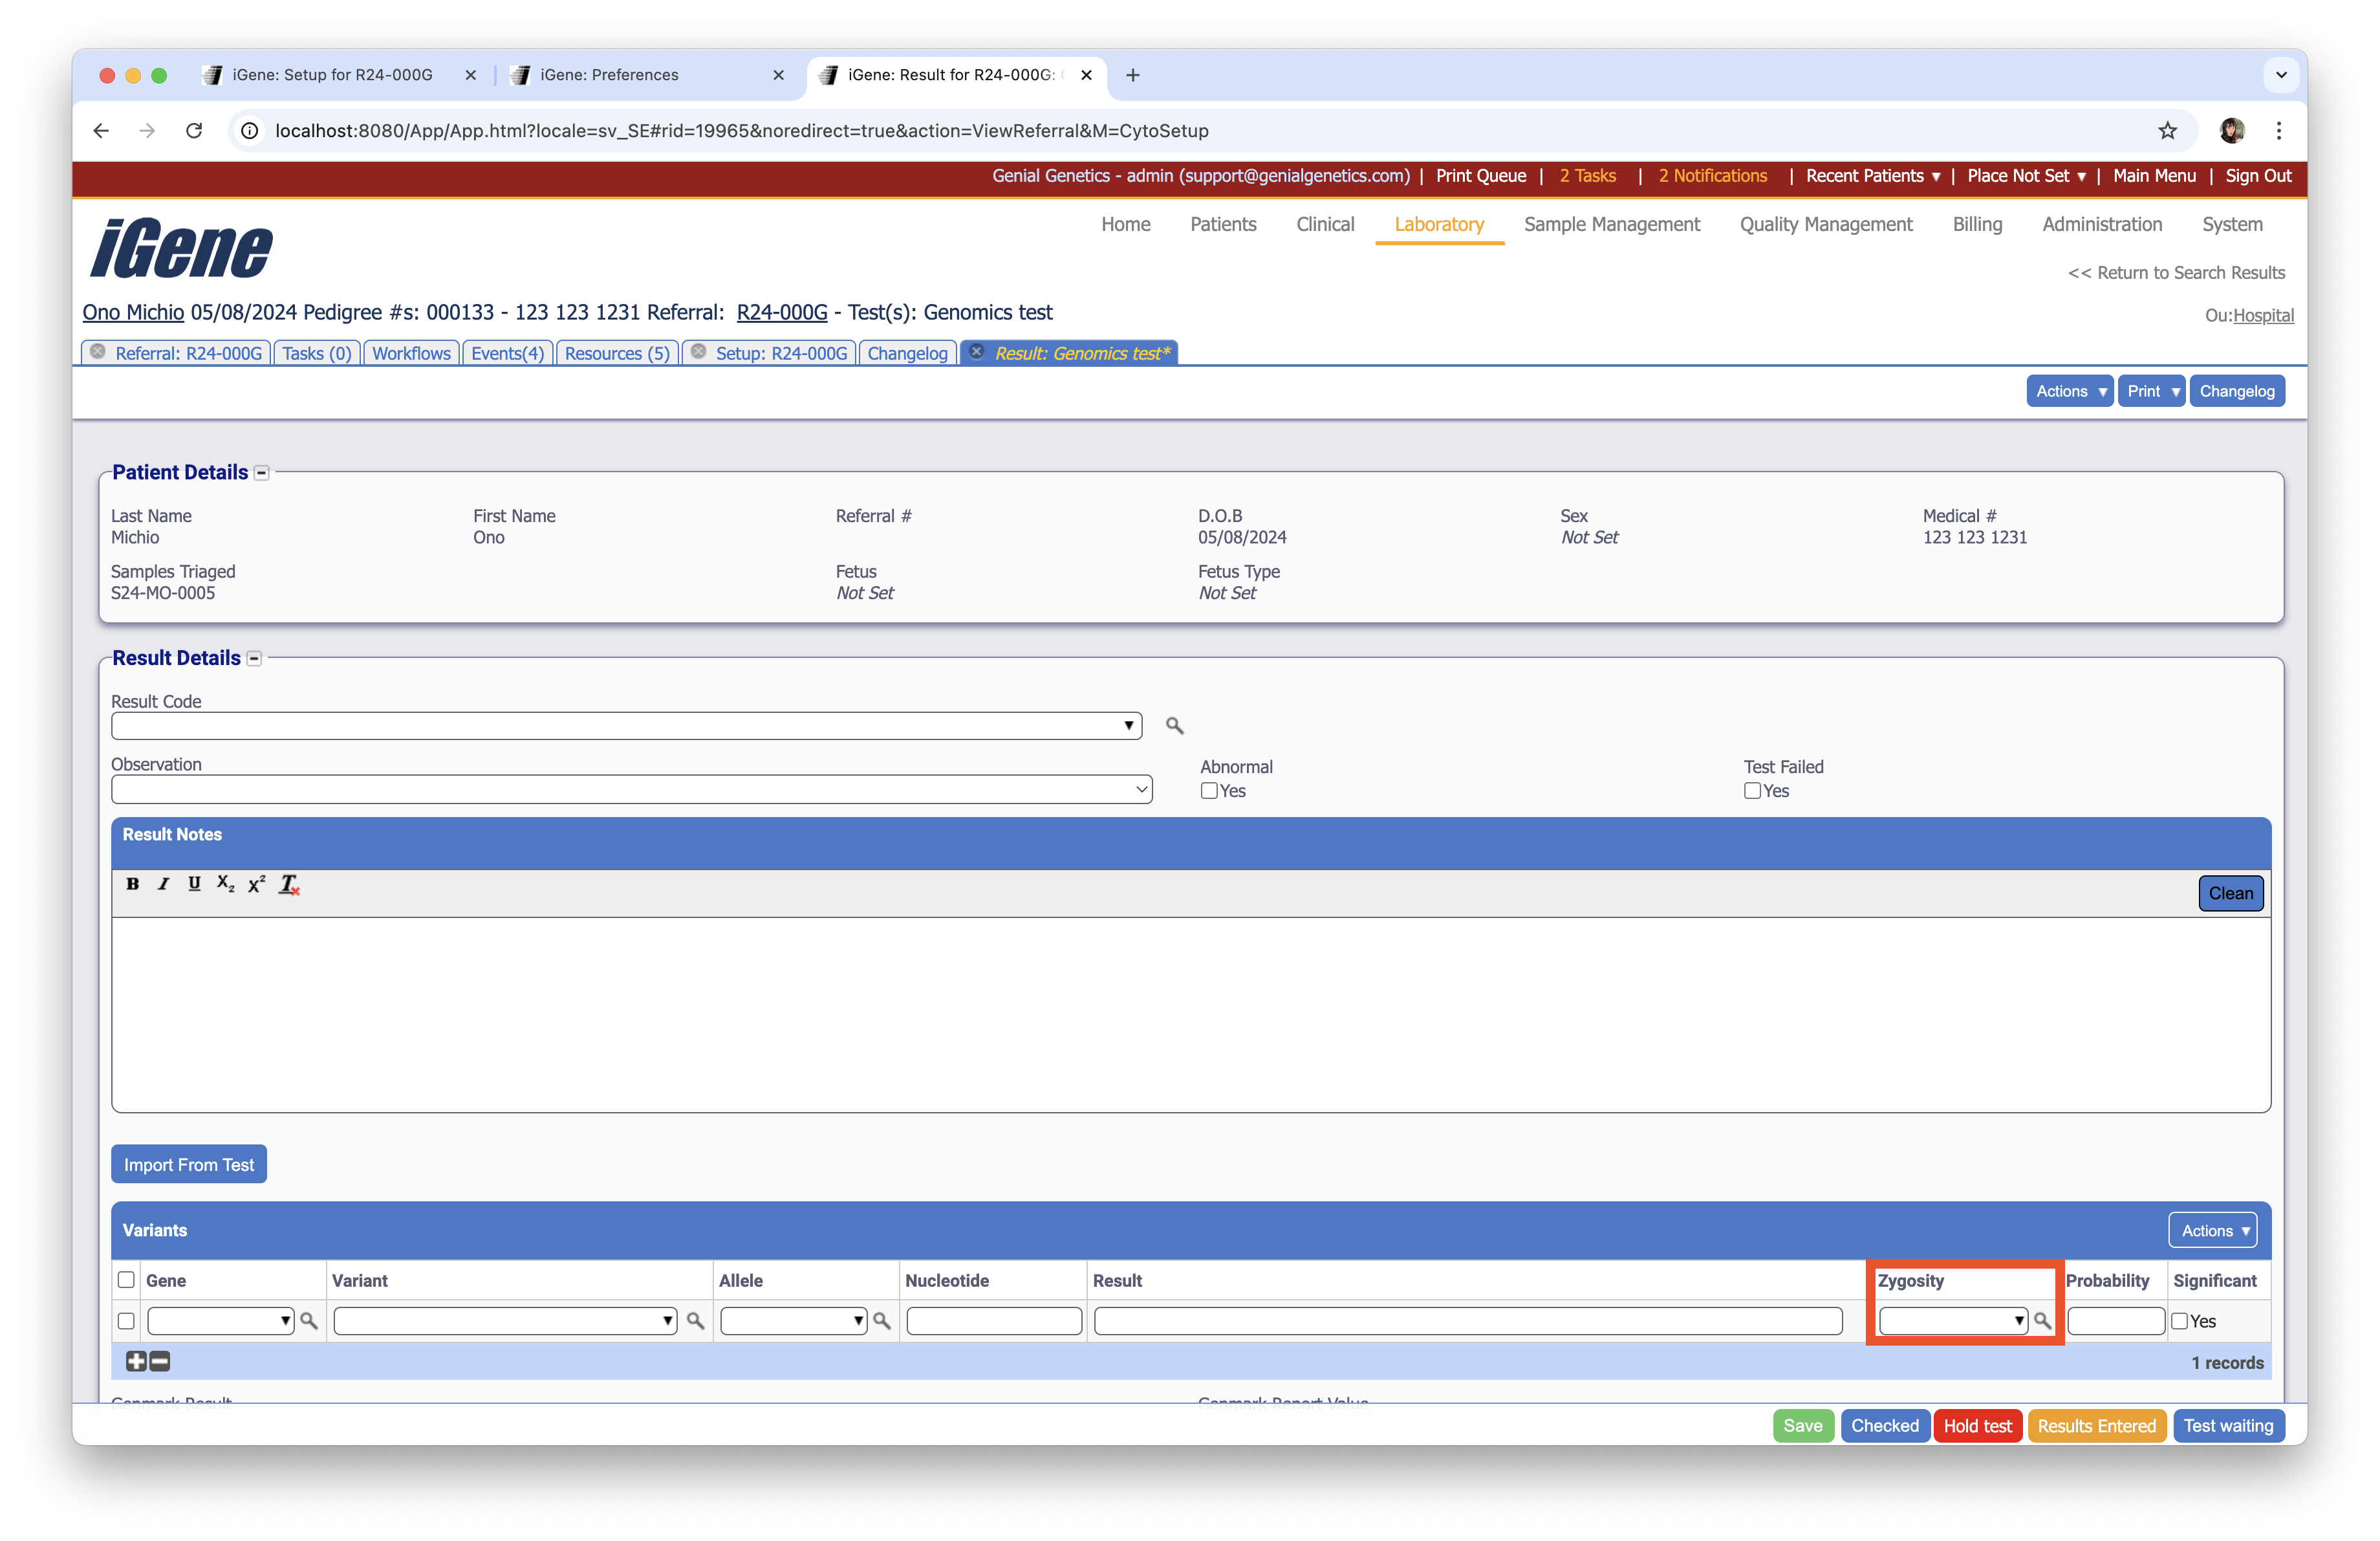The width and height of the screenshot is (2380, 1541).
Task: Switch to the Workflows tab
Action: tap(411, 353)
